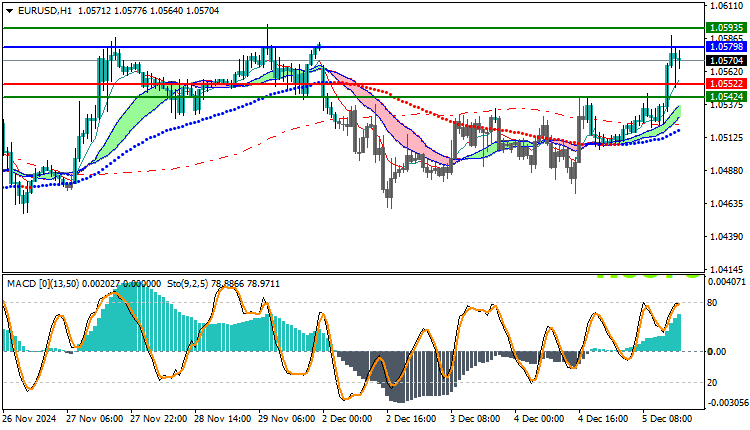
Task: Click the 1.04390 price scale value
Action: pos(727,237)
